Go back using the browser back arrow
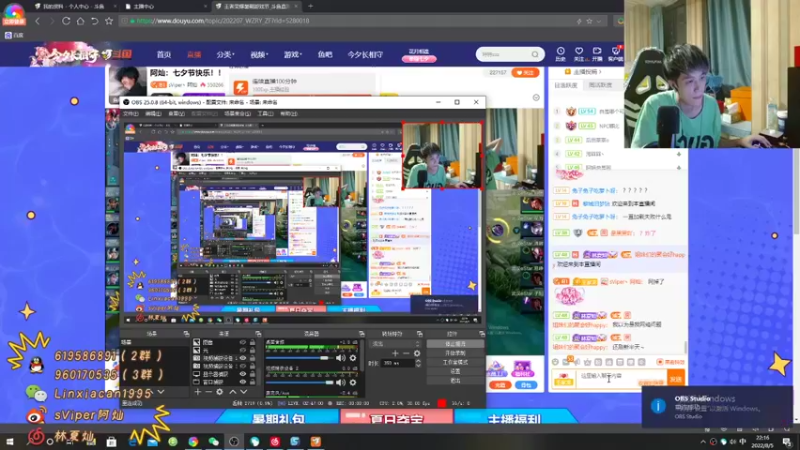 pos(37,21)
